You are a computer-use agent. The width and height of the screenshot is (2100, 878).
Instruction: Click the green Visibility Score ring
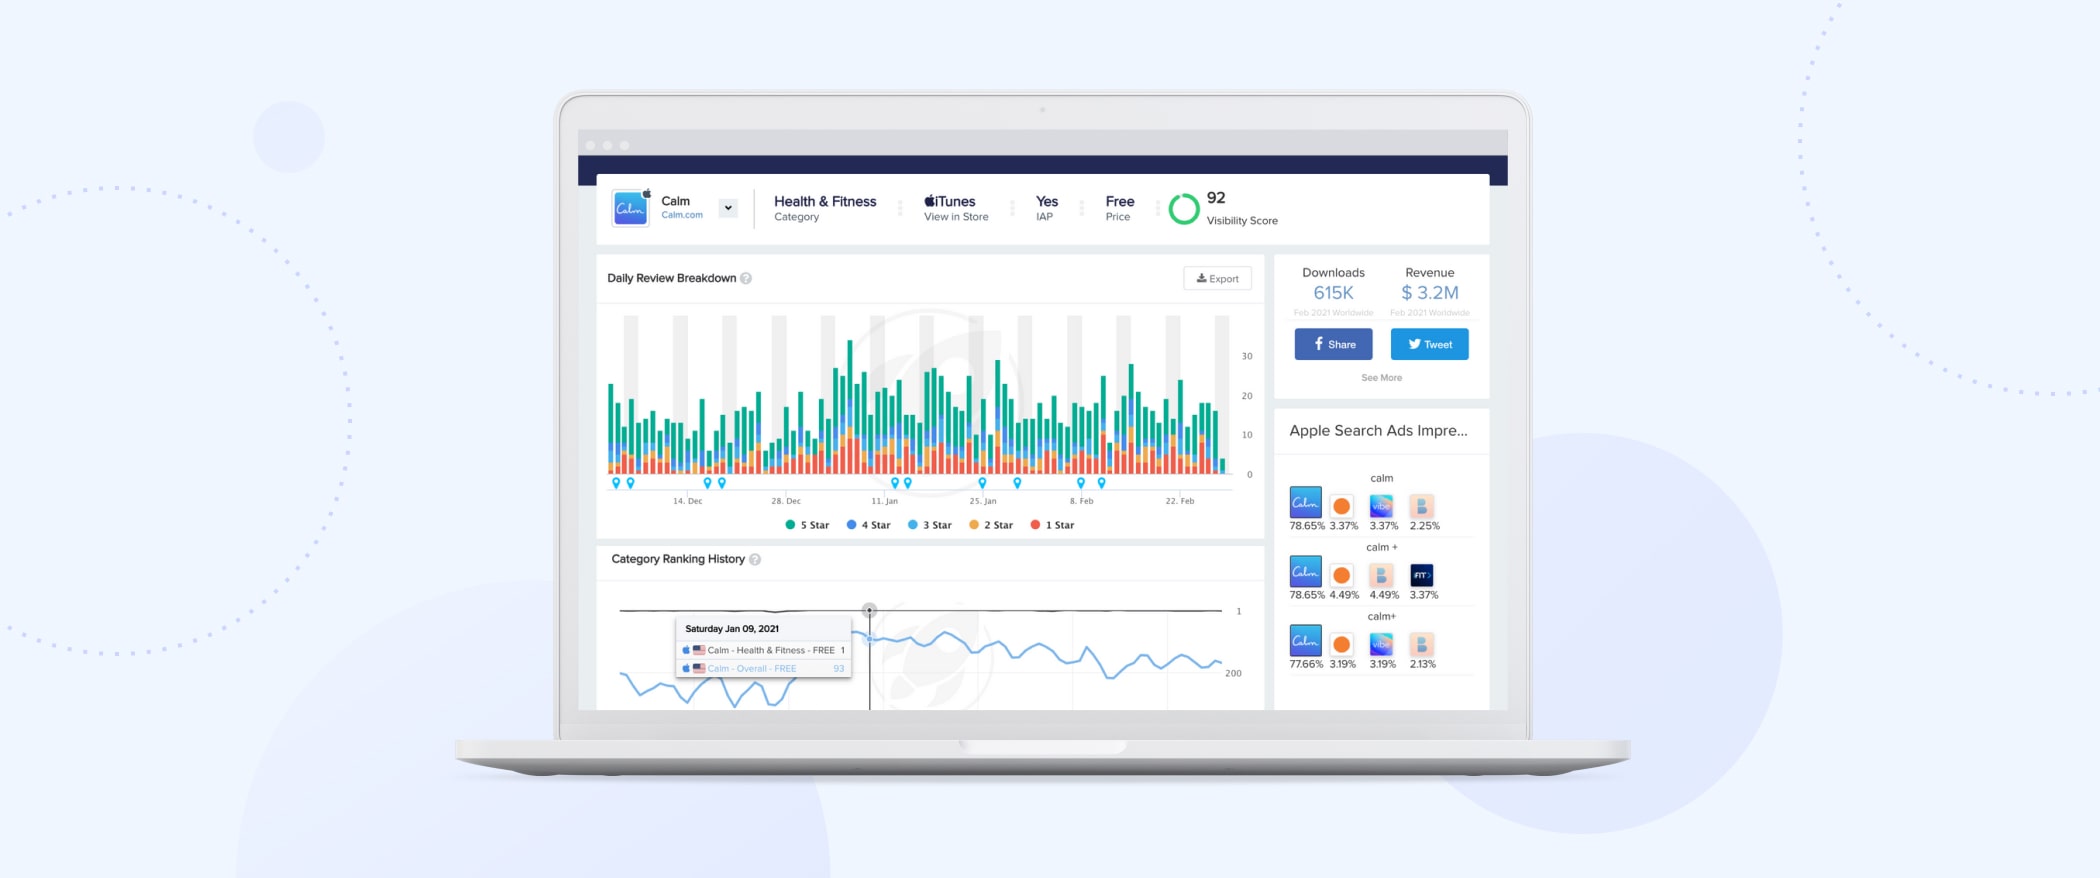1184,208
